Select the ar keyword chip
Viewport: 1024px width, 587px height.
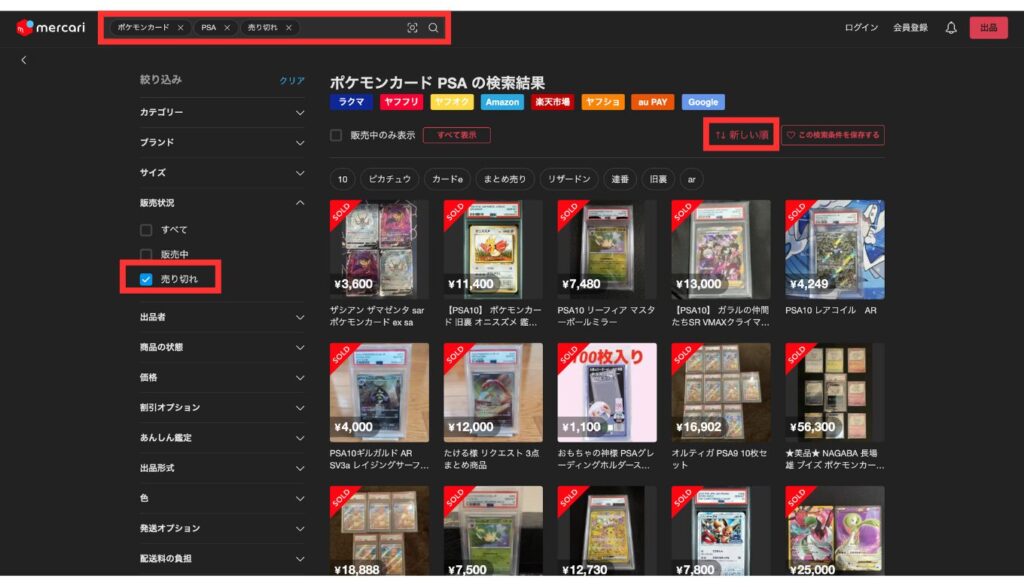[692, 180]
